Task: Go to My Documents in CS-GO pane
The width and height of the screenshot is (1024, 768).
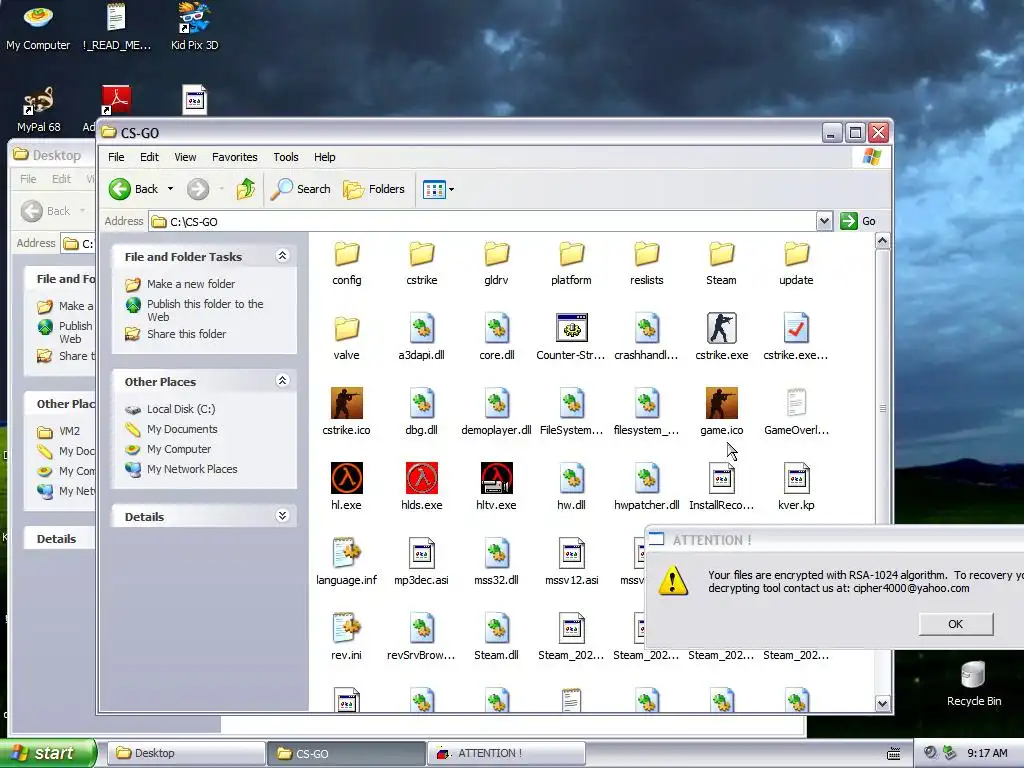Action: (182, 429)
